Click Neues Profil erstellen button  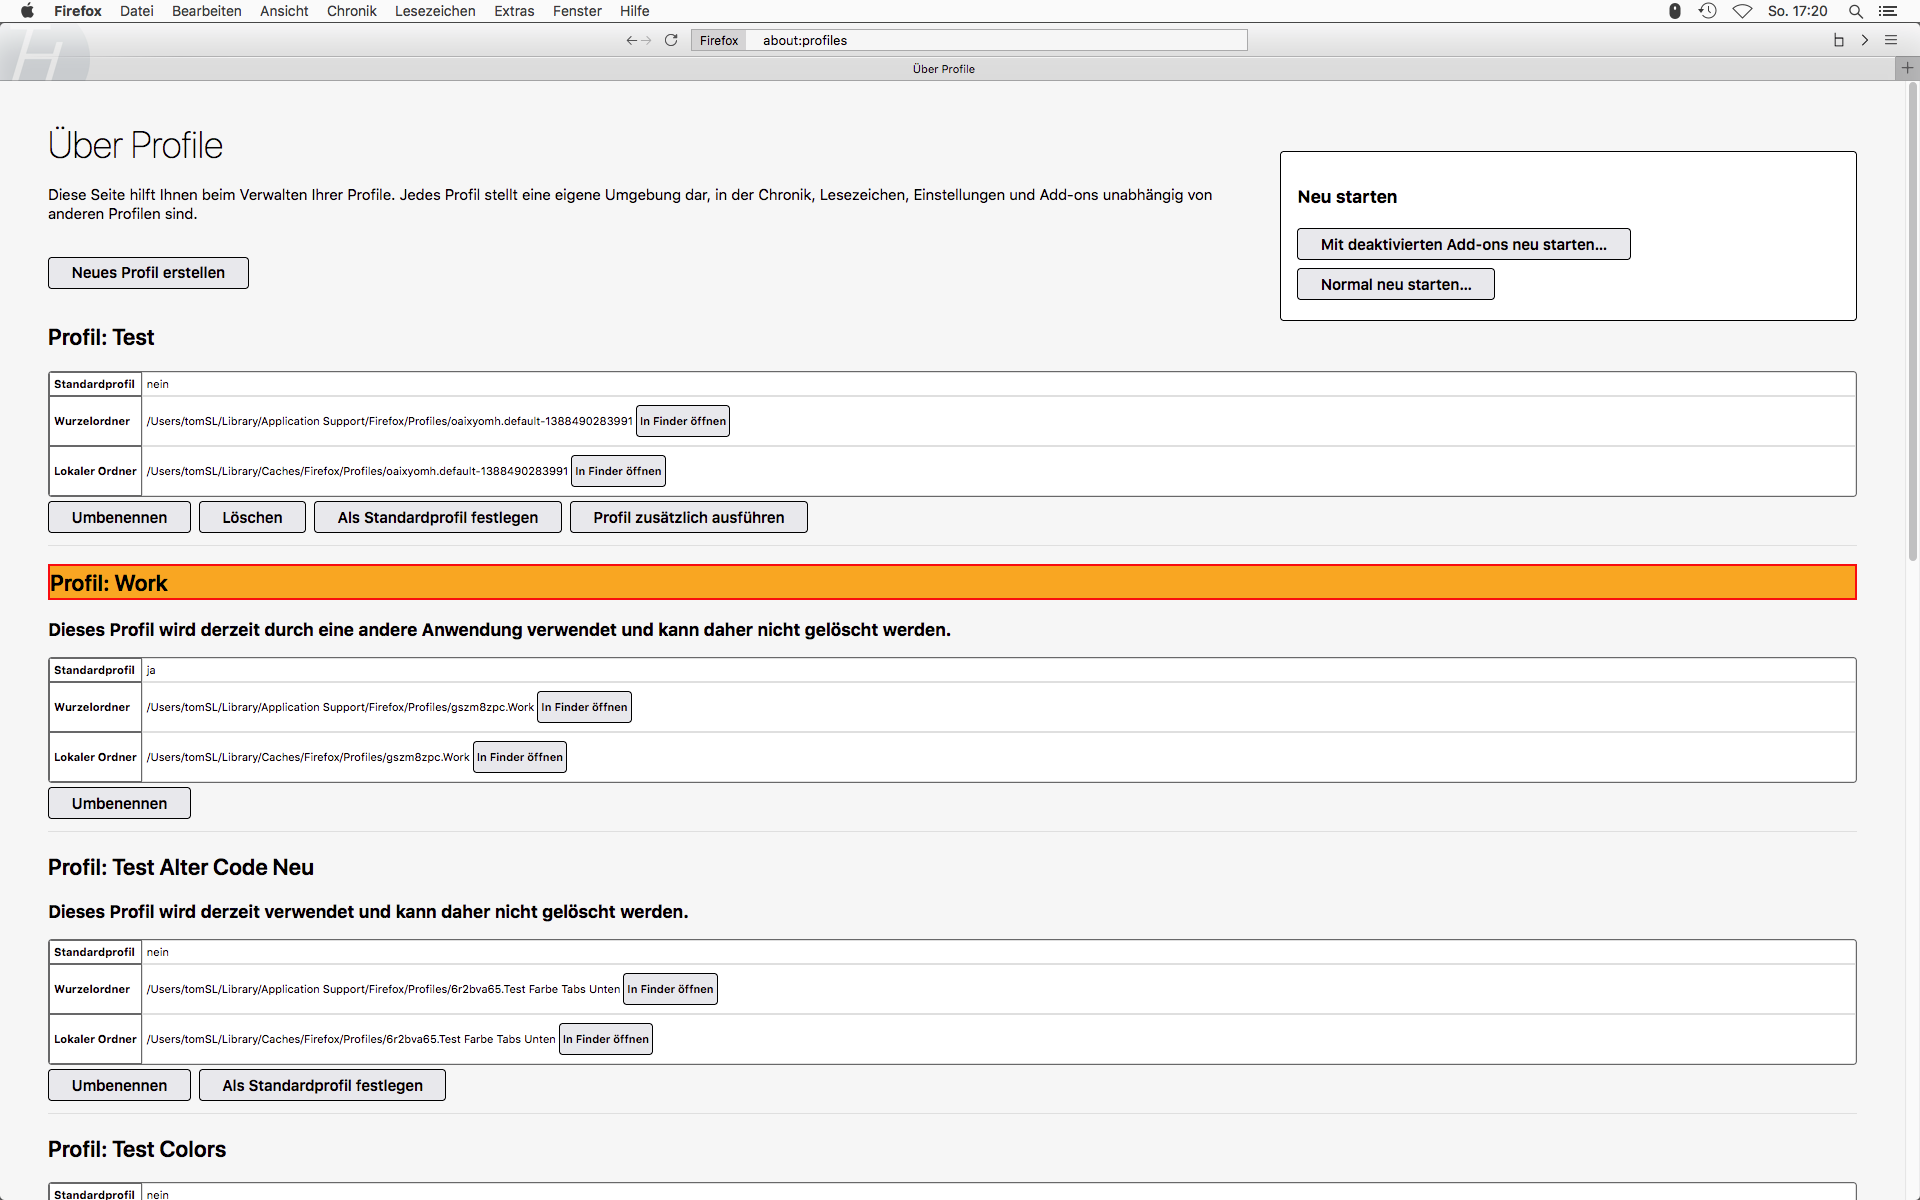[148, 273]
